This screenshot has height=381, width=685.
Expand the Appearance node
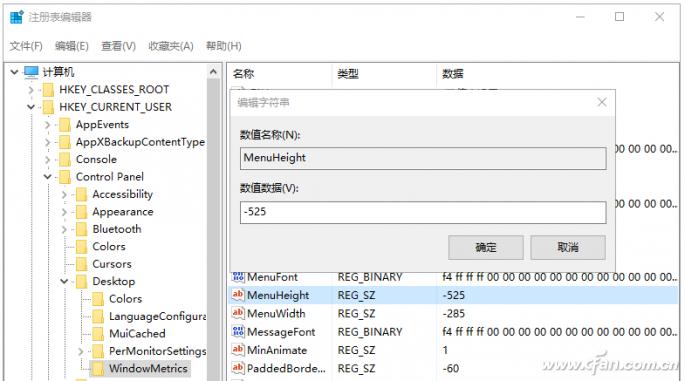64,212
